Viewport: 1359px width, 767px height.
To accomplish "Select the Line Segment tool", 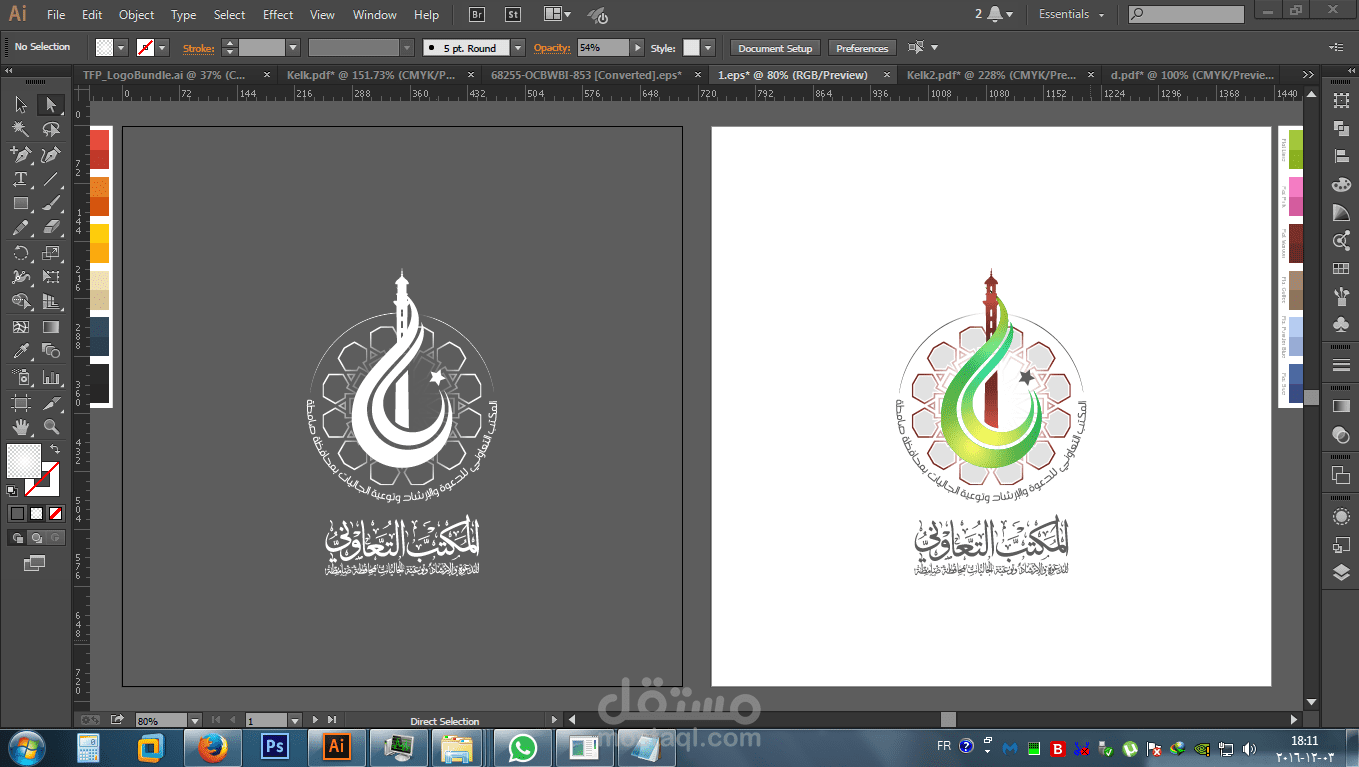I will [51, 178].
